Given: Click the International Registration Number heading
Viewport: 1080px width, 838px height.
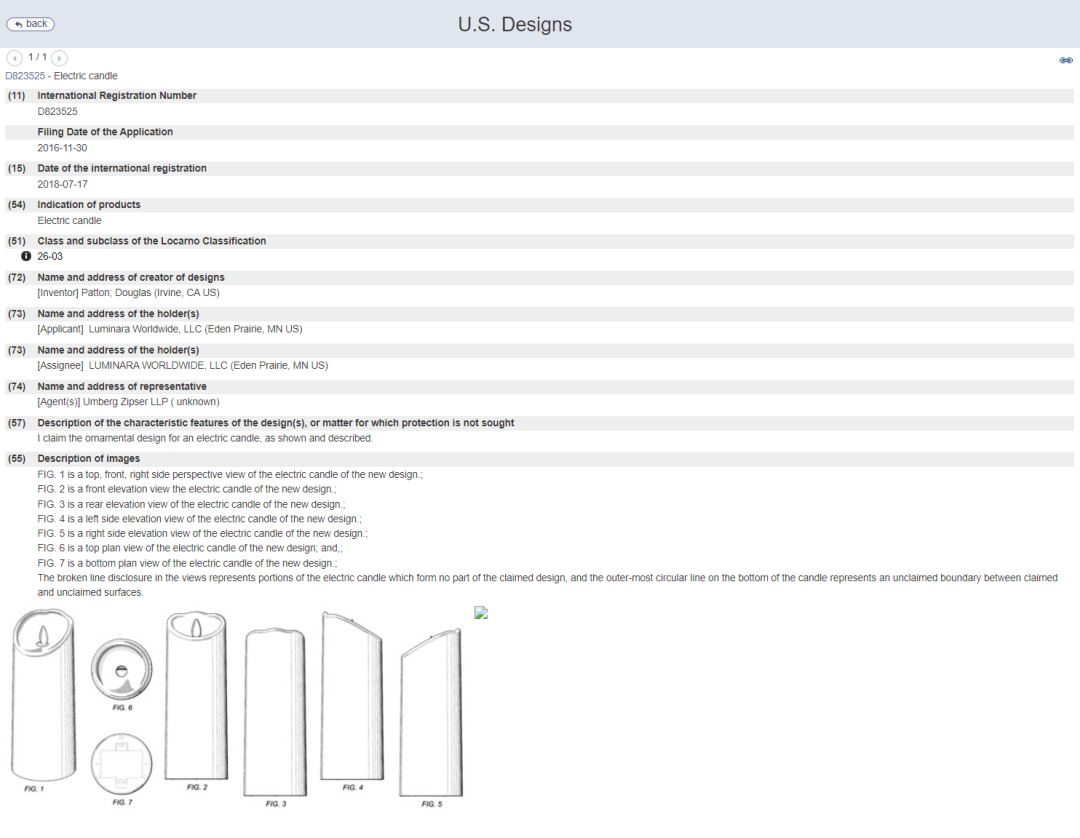Looking at the screenshot, I should tap(117, 96).
